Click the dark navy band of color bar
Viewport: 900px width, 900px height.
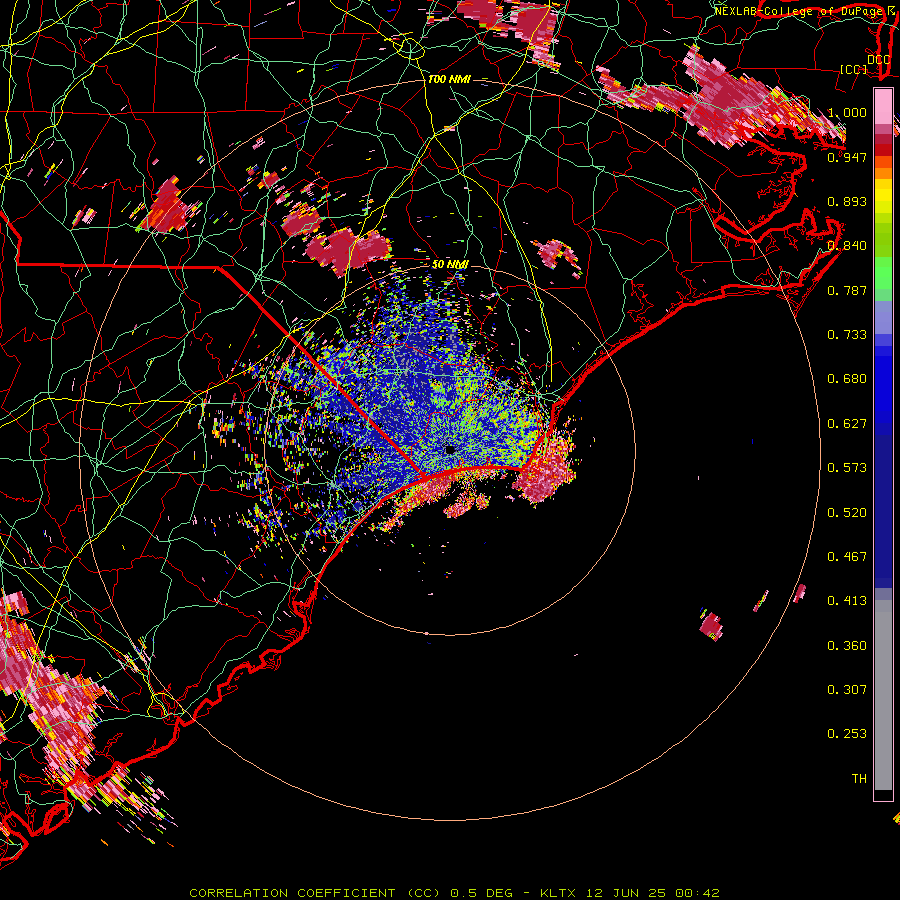point(883,508)
